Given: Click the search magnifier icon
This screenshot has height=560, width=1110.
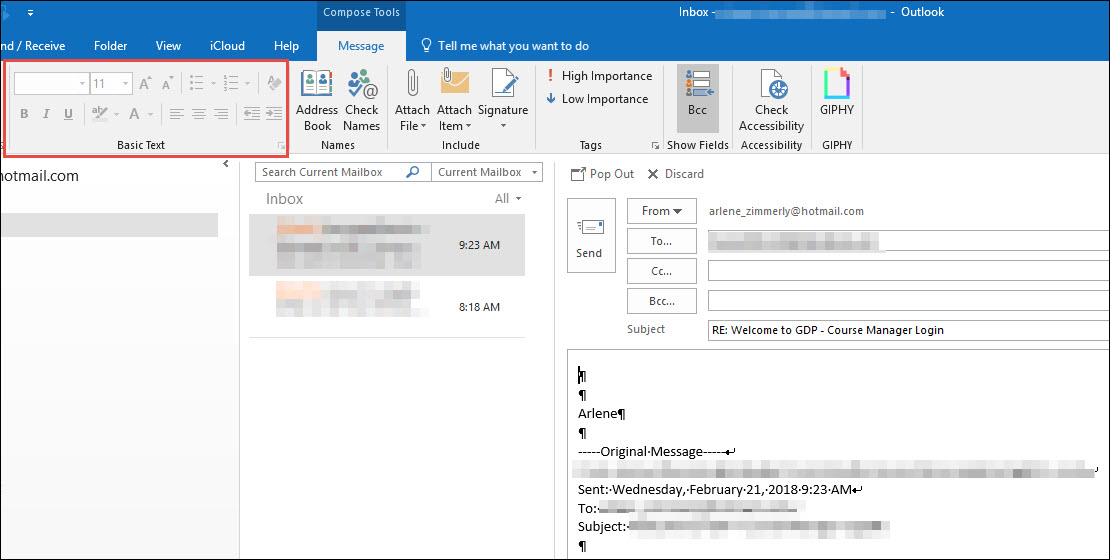Looking at the screenshot, I should pos(413,172).
